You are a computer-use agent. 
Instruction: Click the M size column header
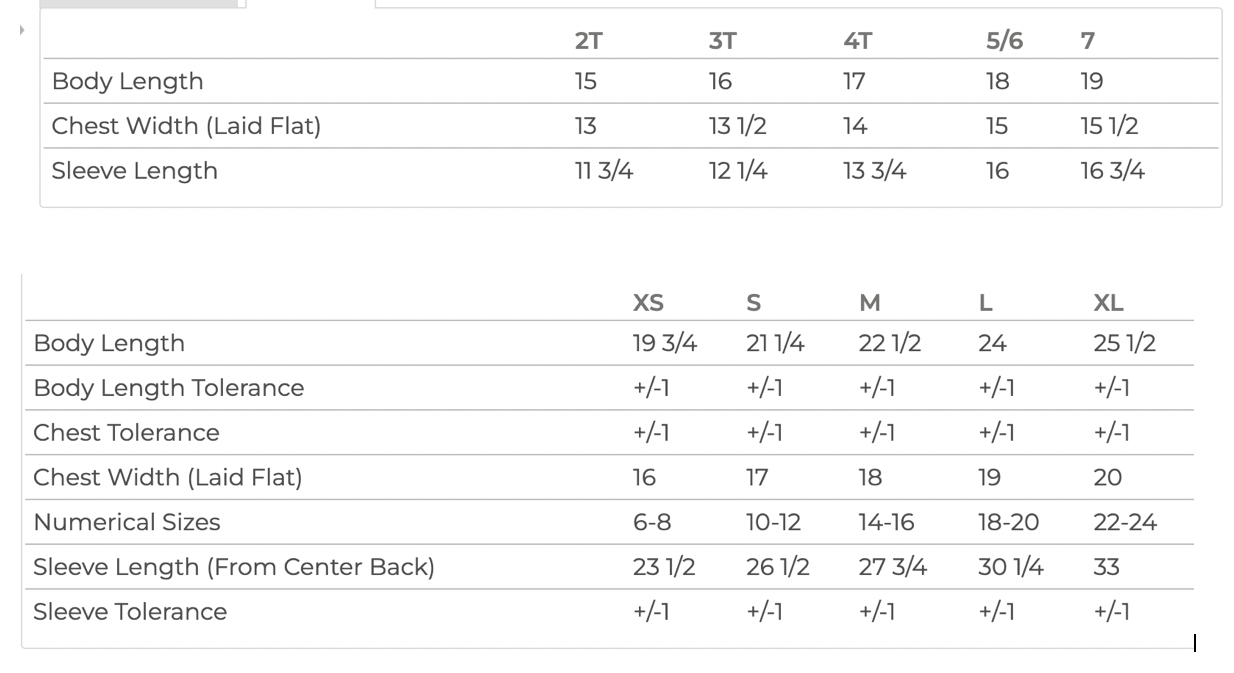[x=870, y=303]
